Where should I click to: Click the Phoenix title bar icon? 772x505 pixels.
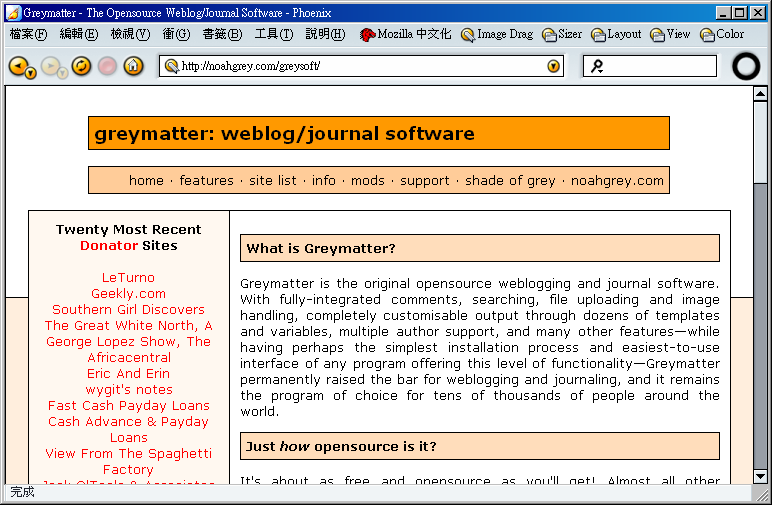14,13
